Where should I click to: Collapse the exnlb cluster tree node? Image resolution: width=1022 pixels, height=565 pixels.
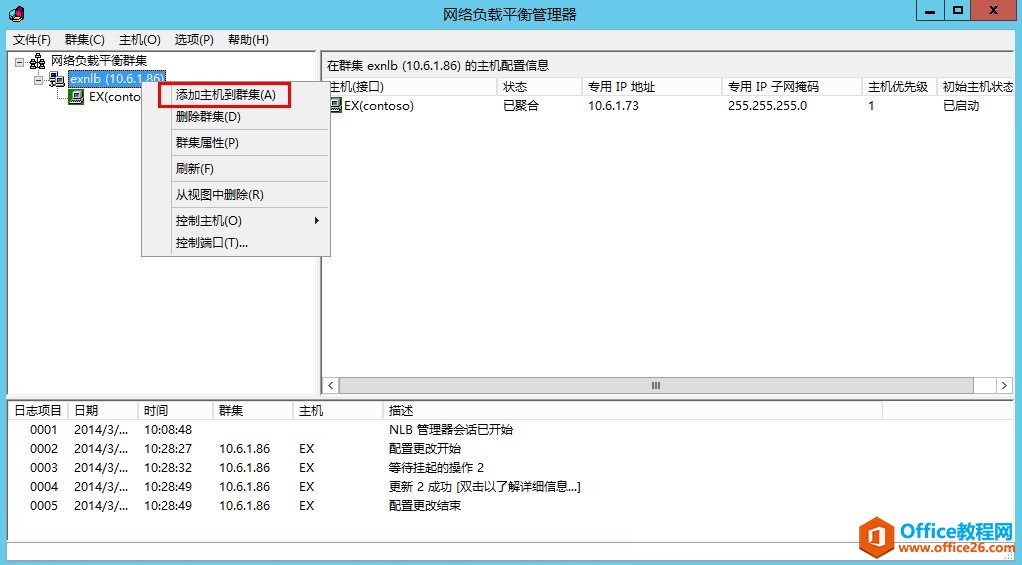click(x=38, y=80)
